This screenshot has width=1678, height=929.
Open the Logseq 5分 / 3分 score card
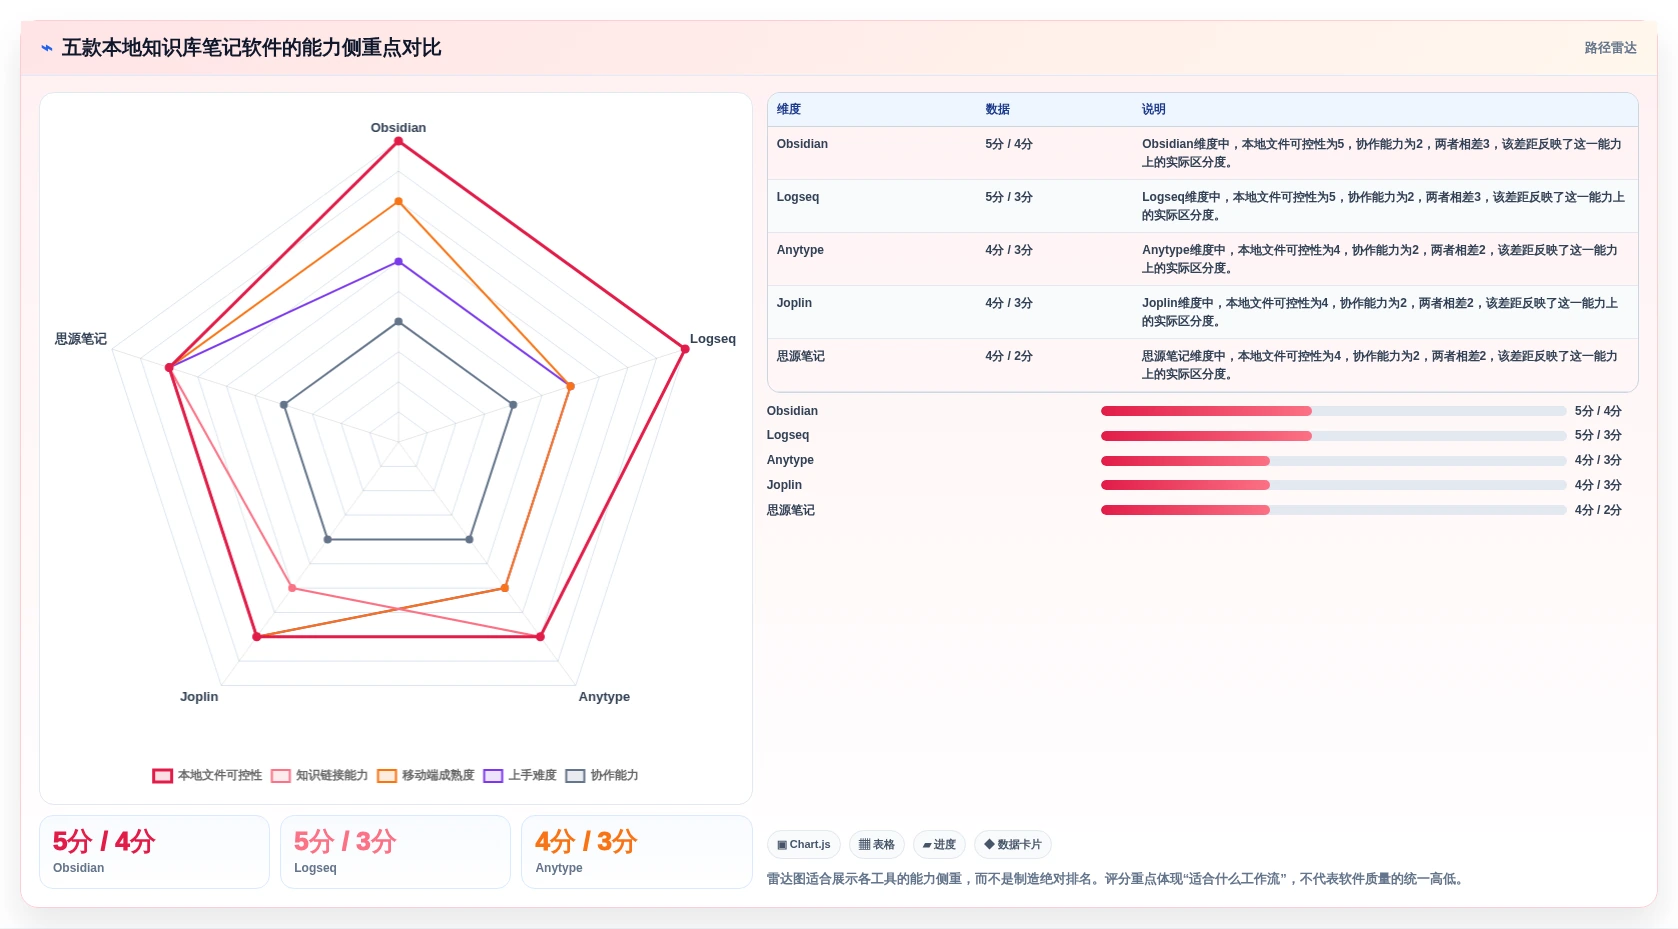tap(395, 852)
